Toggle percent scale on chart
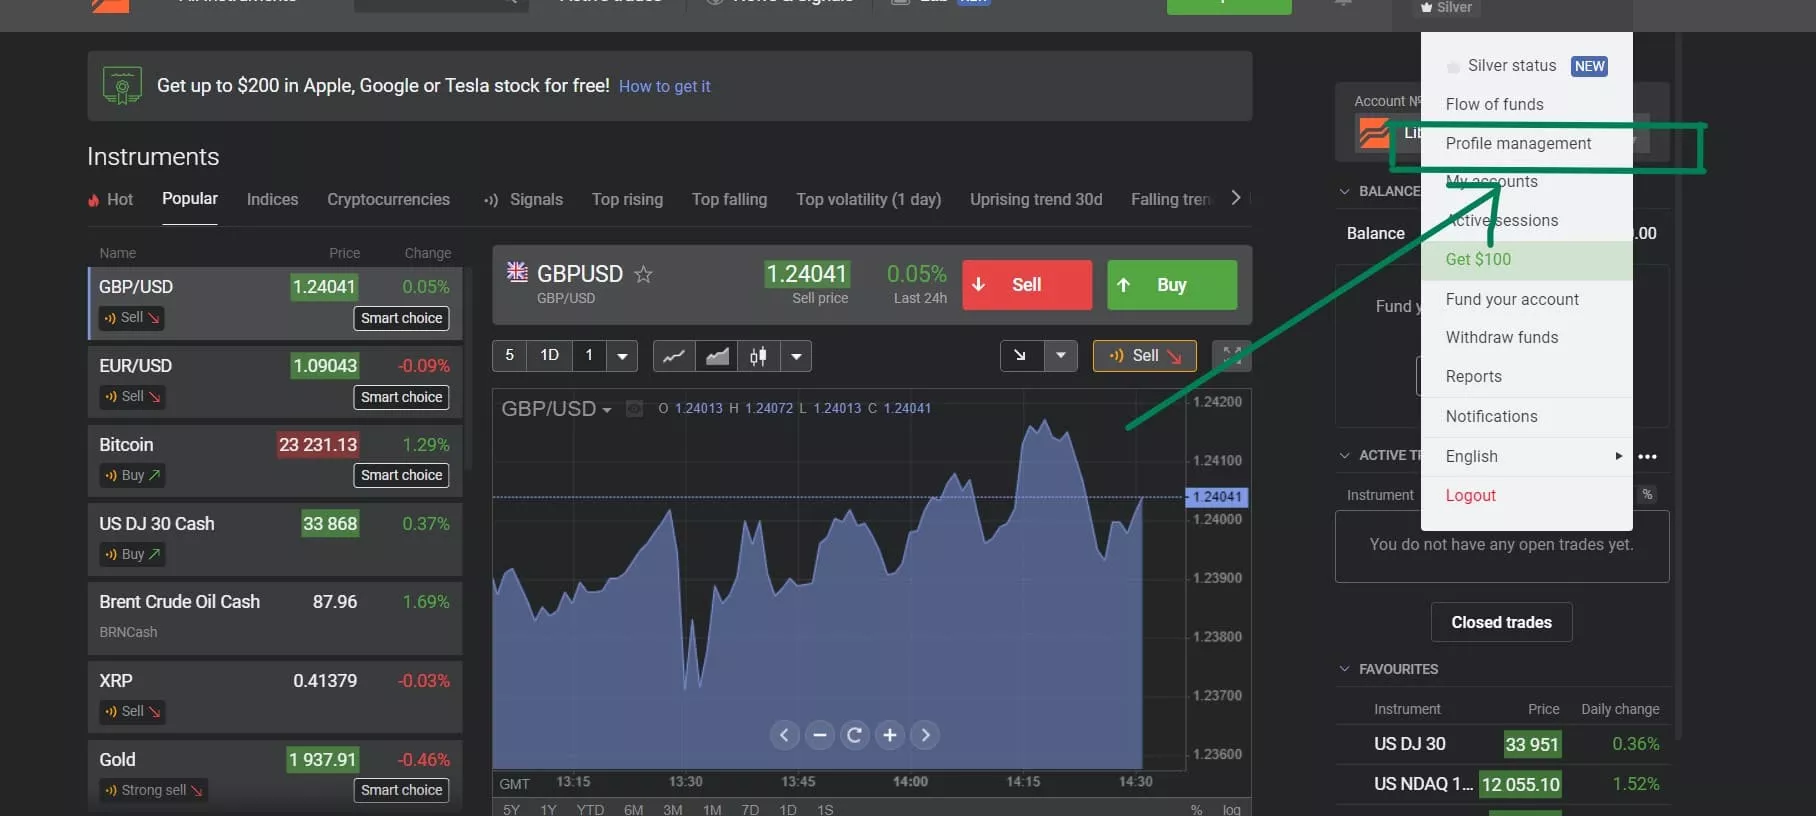The image size is (1816, 816). click(1196, 809)
